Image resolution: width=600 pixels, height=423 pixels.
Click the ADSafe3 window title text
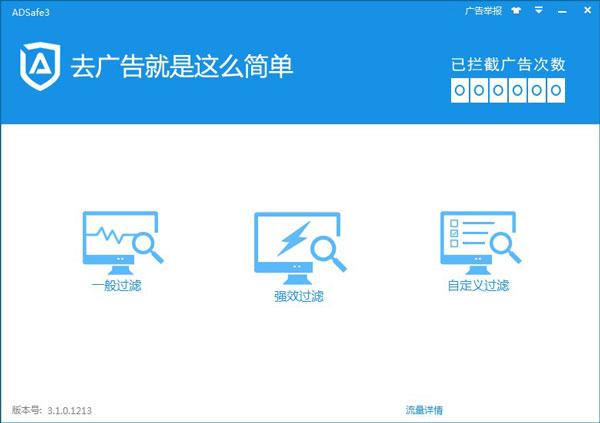click(x=31, y=12)
